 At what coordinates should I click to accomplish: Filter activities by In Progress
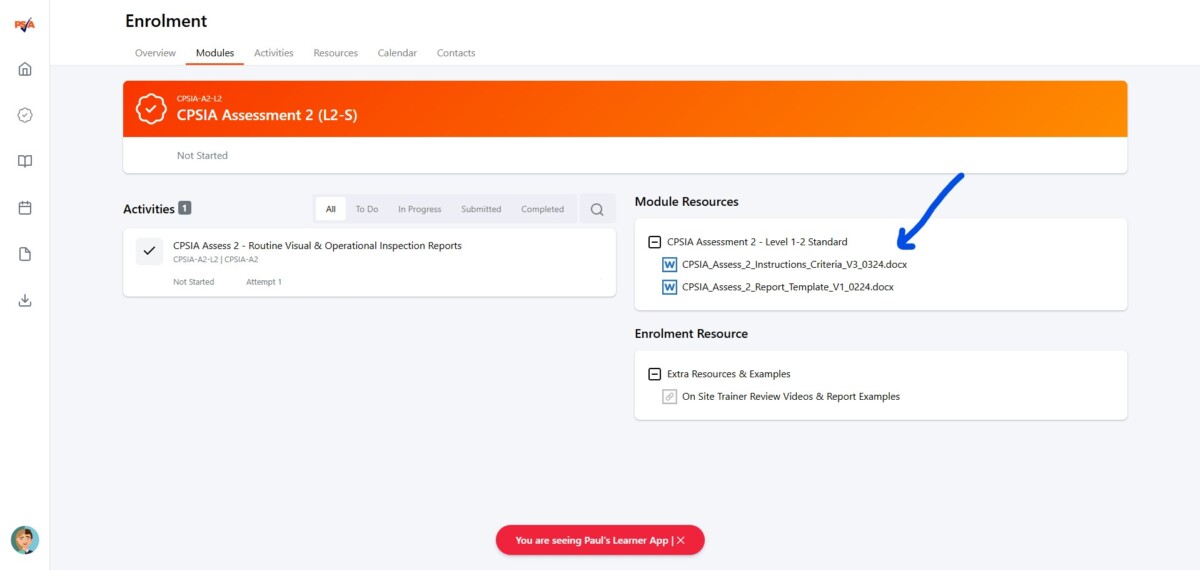coord(419,209)
